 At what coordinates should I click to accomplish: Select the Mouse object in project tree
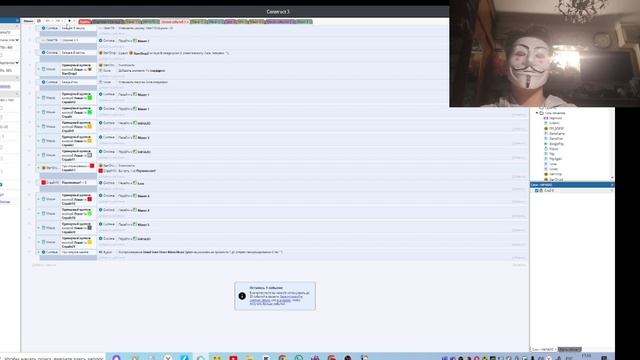tap(554, 149)
